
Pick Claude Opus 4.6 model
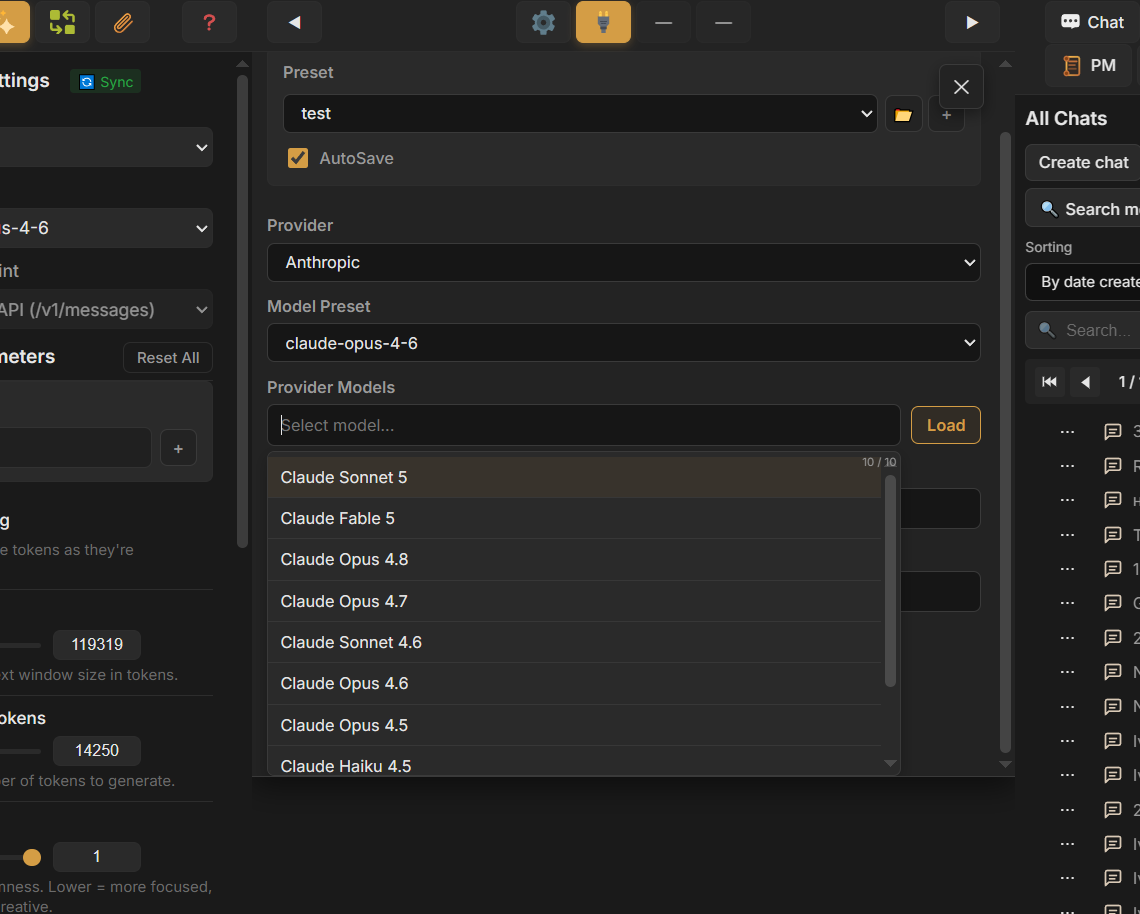(574, 684)
